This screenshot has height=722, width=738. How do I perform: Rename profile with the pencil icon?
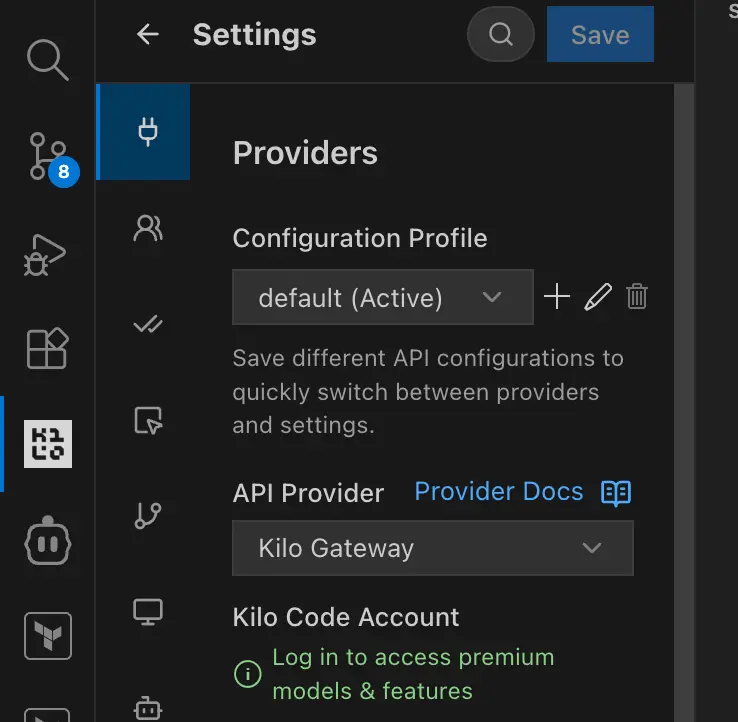click(598, 297)
